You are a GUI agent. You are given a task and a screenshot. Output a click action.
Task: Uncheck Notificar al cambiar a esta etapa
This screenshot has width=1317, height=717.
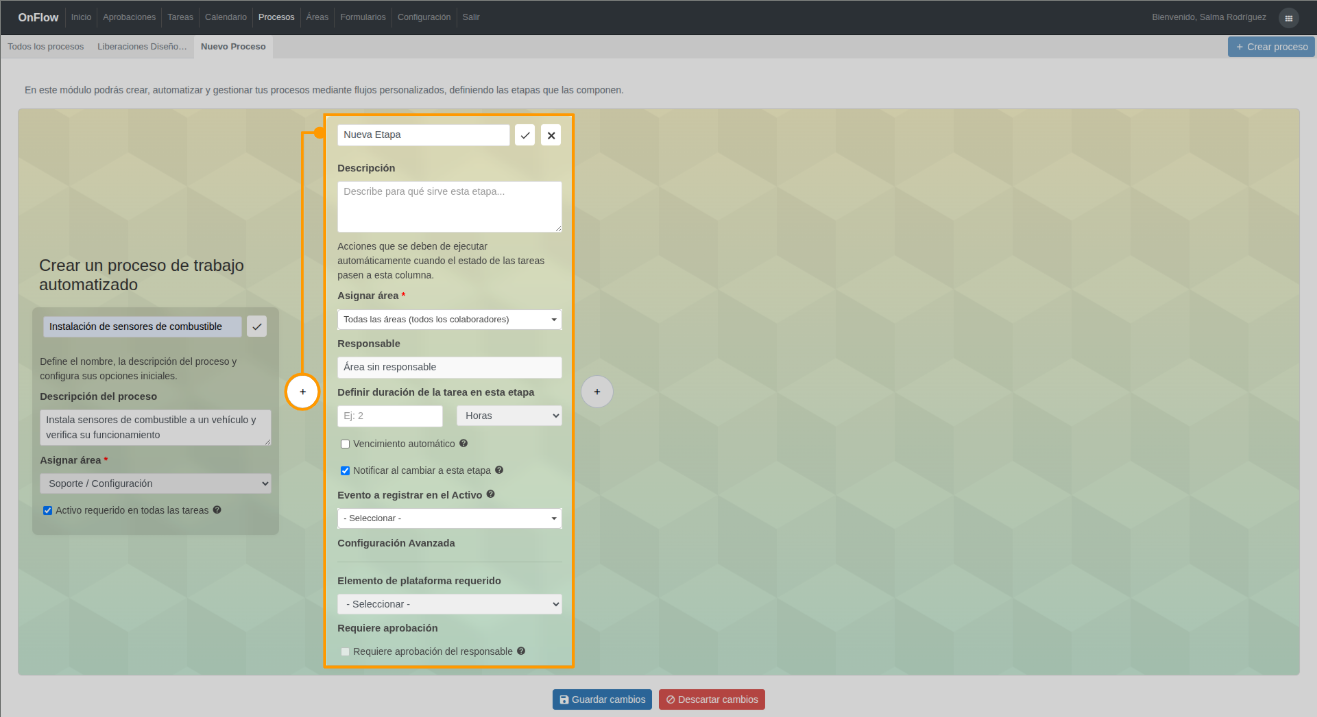[345, 470]
